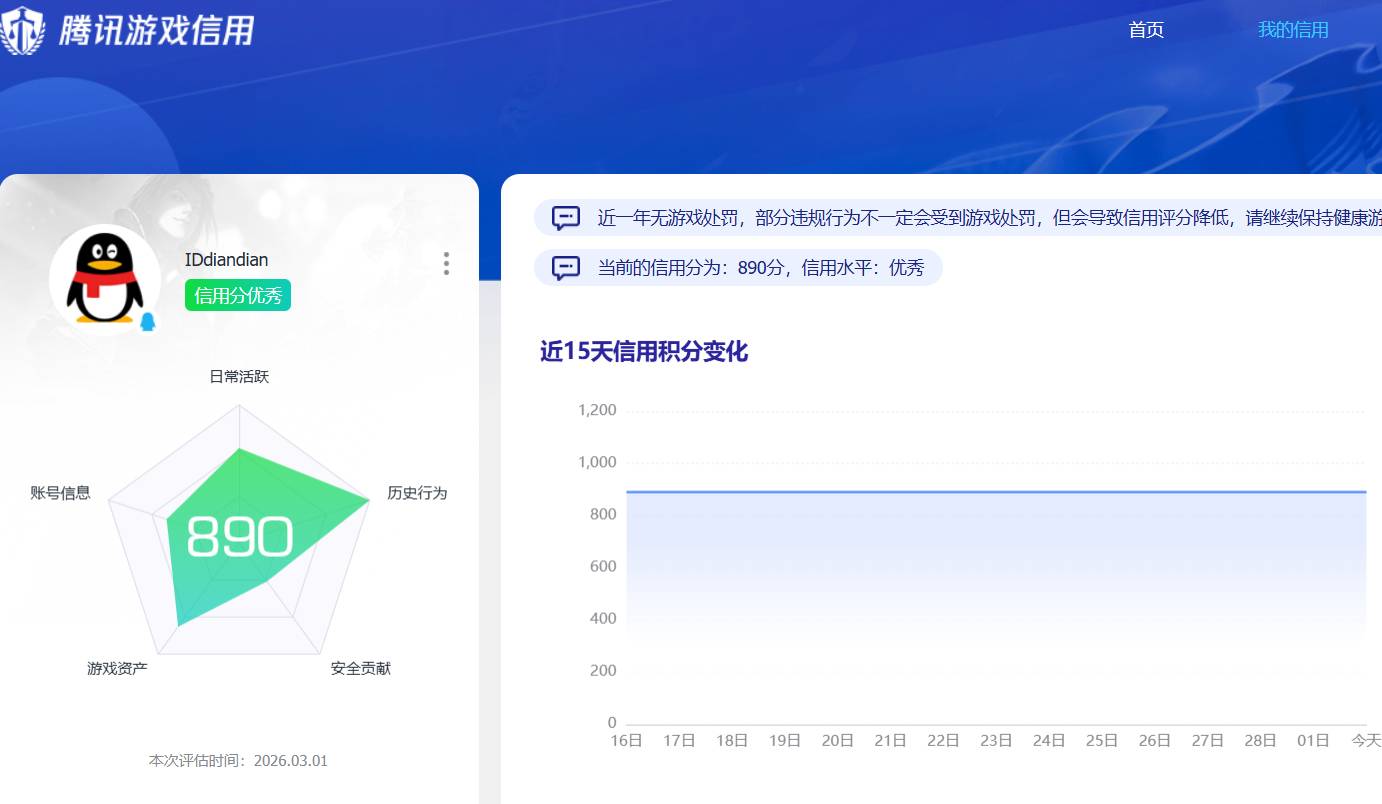This screenshot has width=1382, height=804.
Task: Click the 账号信息 radar chart label
Action: click(59, 493)
